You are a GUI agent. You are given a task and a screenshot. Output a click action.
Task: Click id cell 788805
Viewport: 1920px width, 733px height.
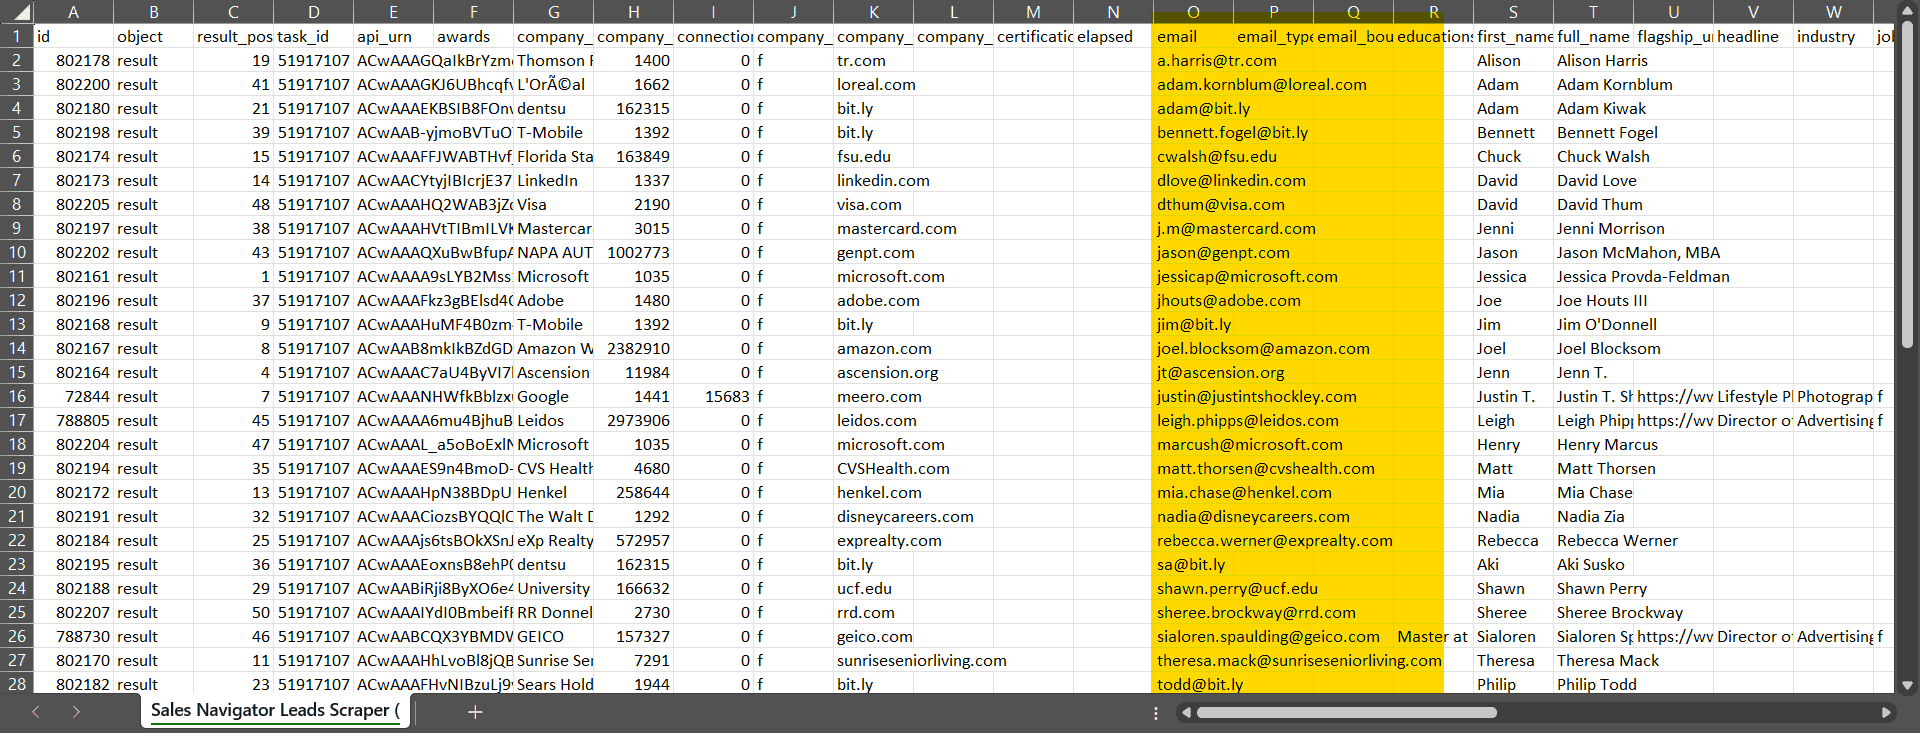pos(73,420)
